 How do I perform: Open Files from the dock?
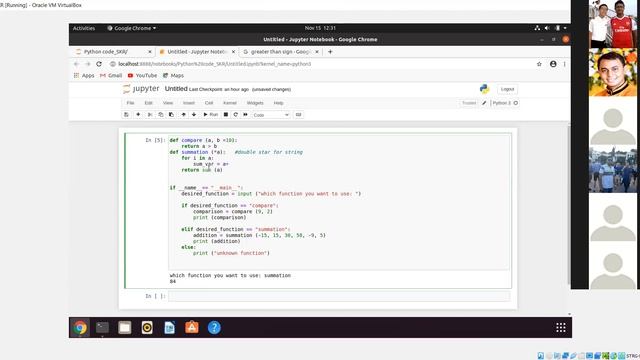124,327
